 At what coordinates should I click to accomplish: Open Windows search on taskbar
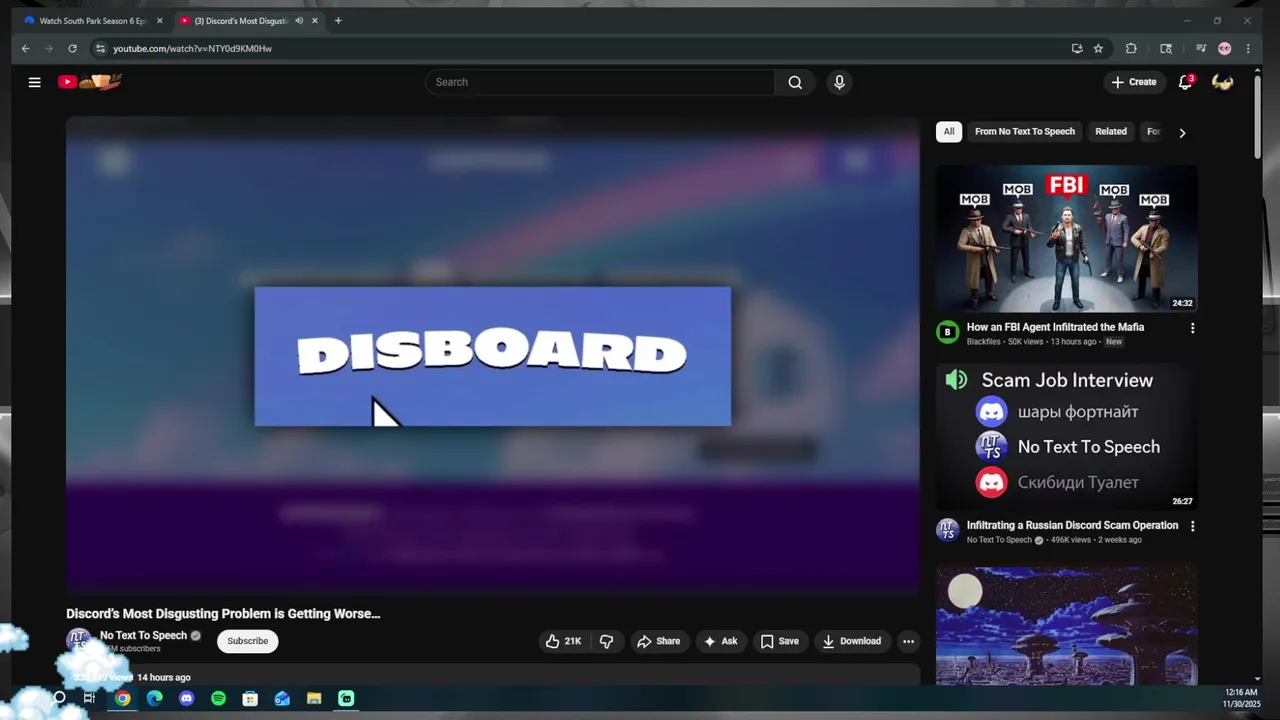(x=59, y=698)
